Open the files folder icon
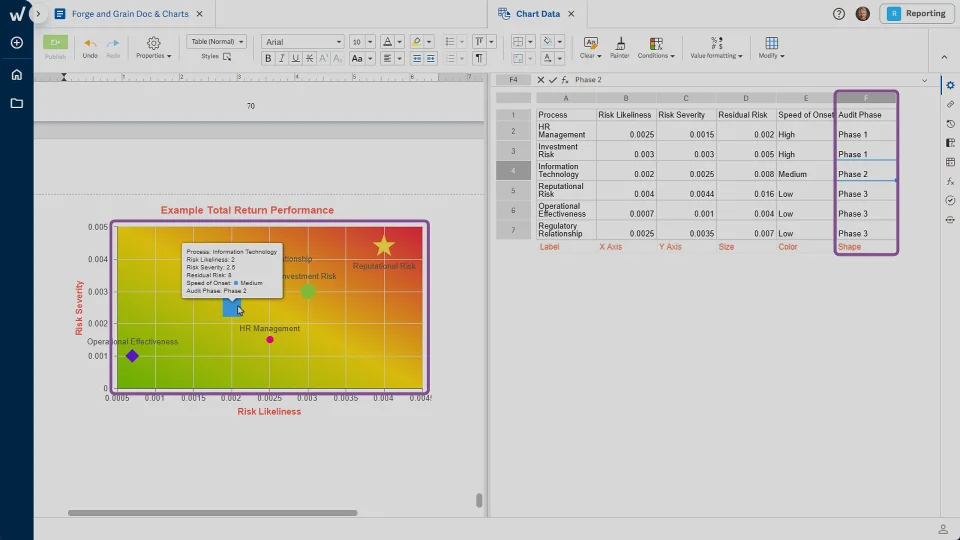This screenshot has height=540, width=960. (17, 103)
